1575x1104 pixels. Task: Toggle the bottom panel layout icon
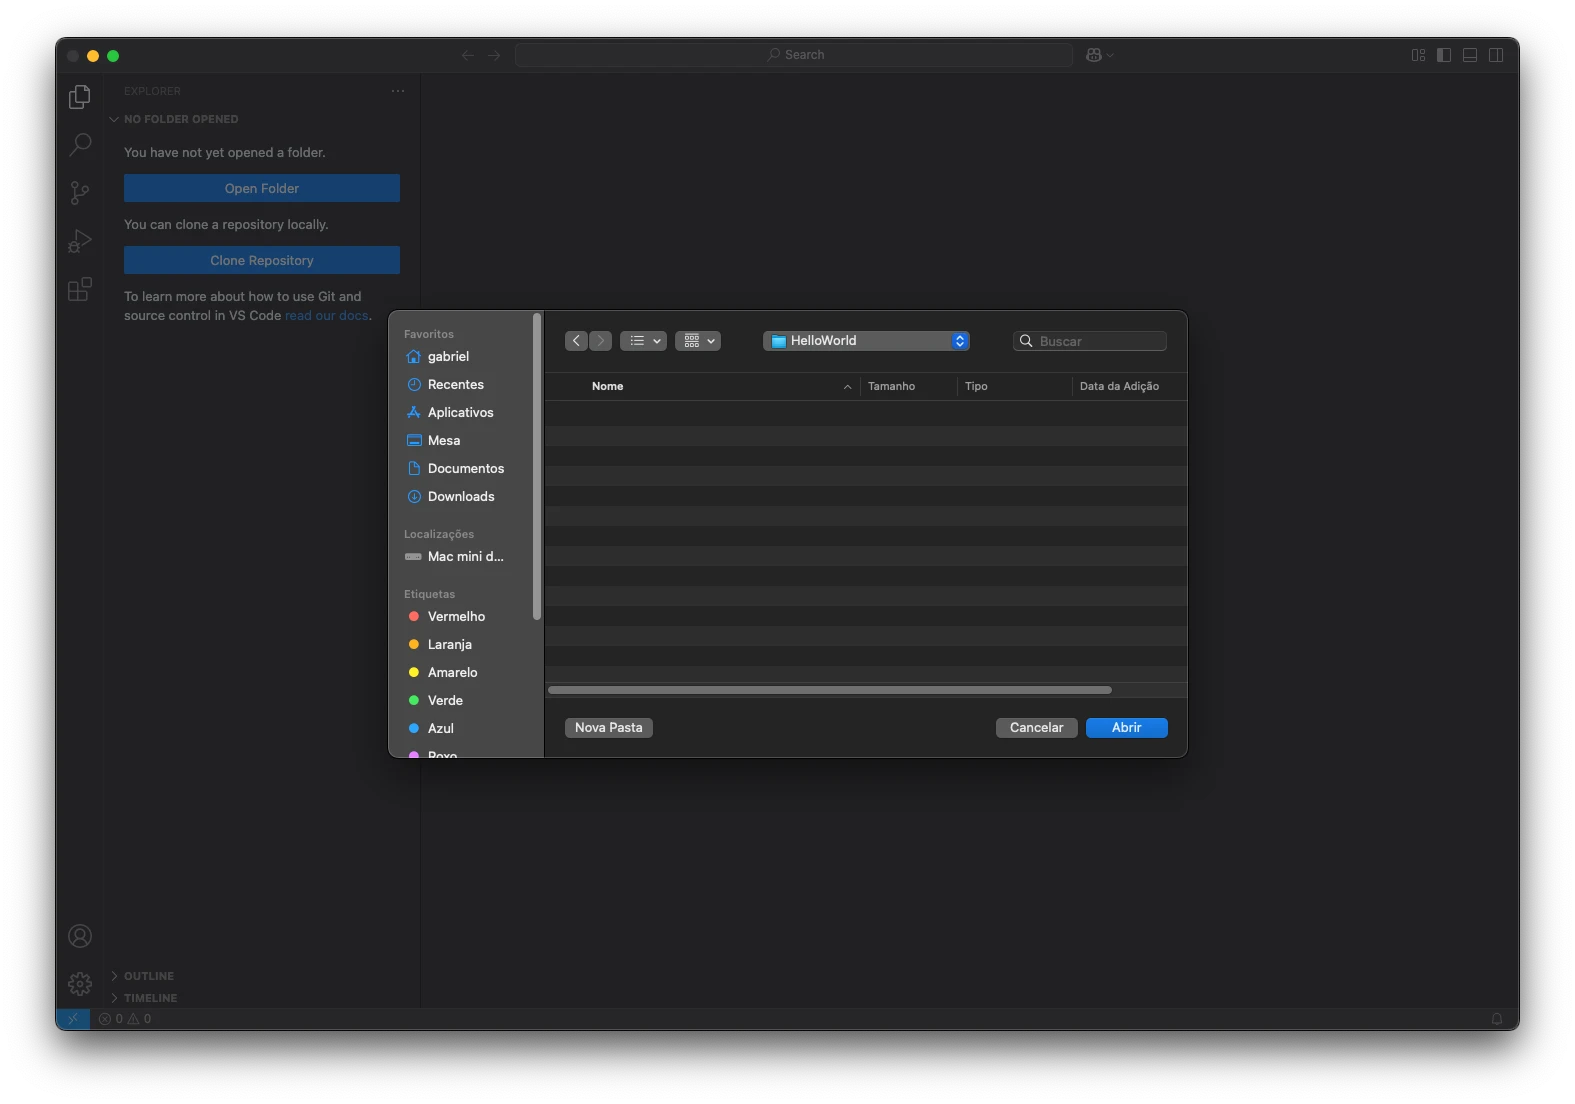pos(1470,55)
